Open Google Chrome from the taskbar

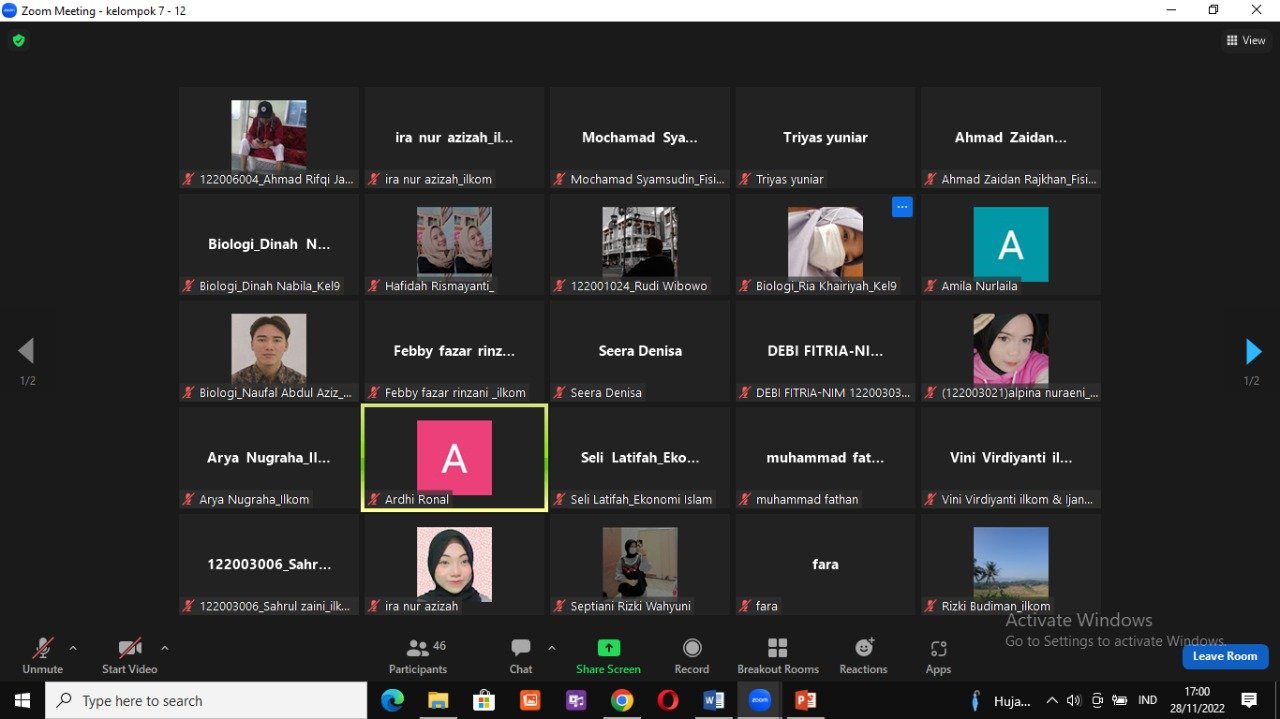pos(622,701)
